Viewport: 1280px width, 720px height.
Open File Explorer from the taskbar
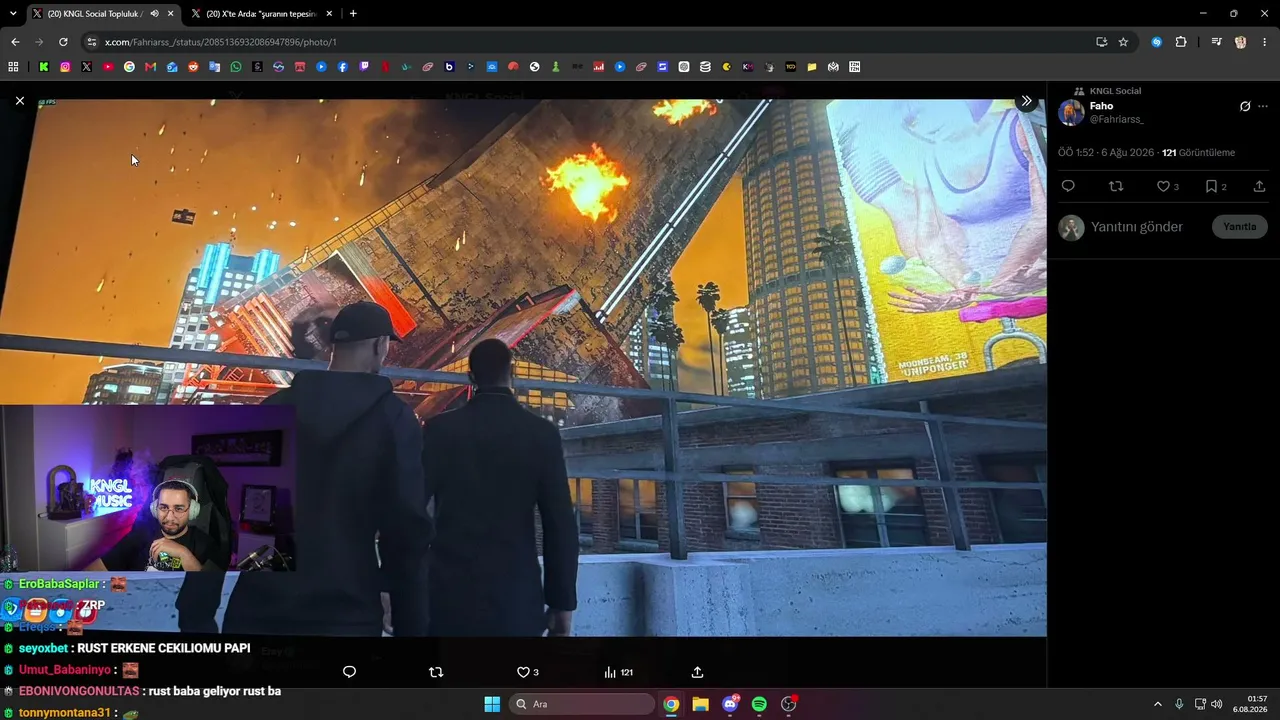pyautogui.click(x=700, y=704)
